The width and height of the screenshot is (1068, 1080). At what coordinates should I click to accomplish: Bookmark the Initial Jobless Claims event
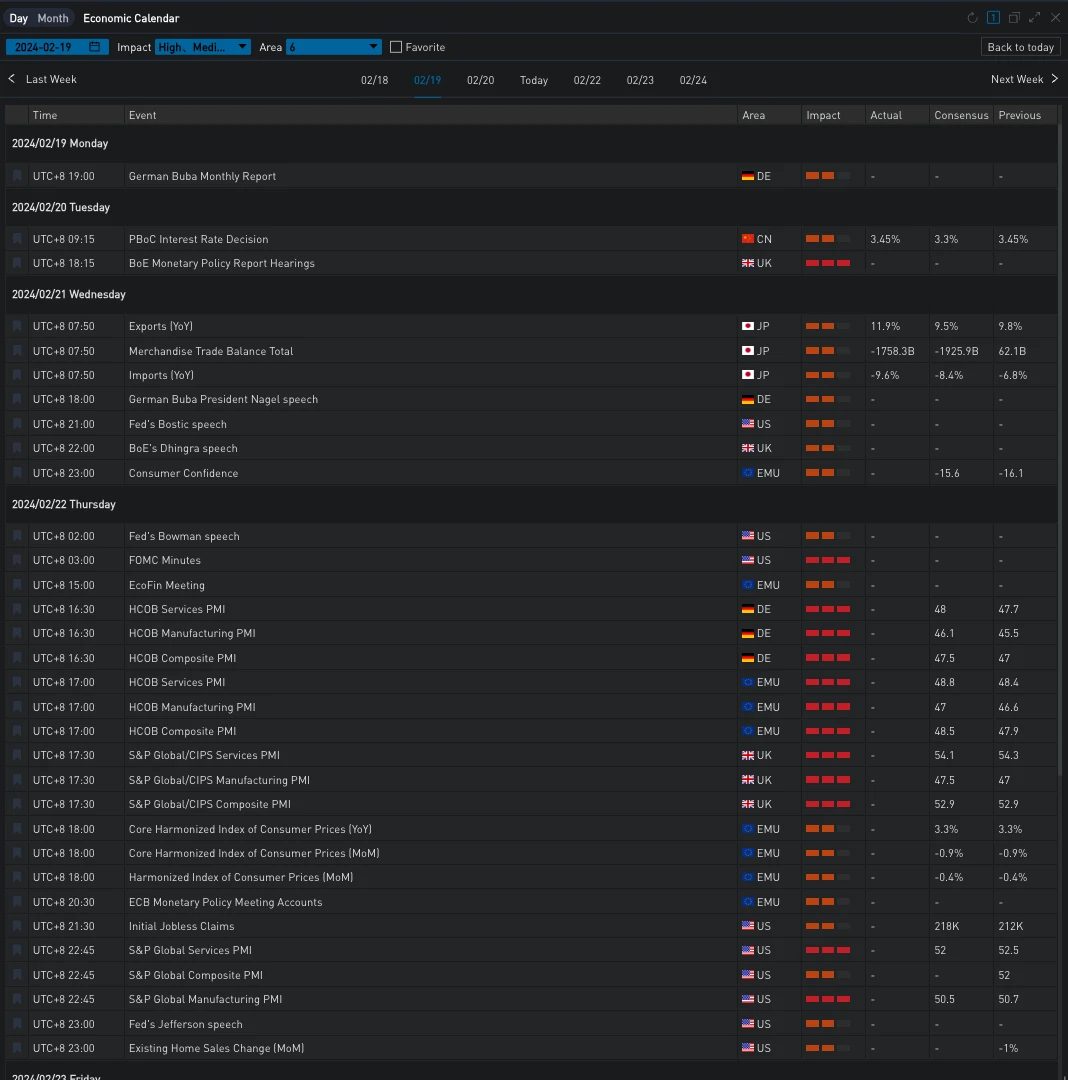17,926
